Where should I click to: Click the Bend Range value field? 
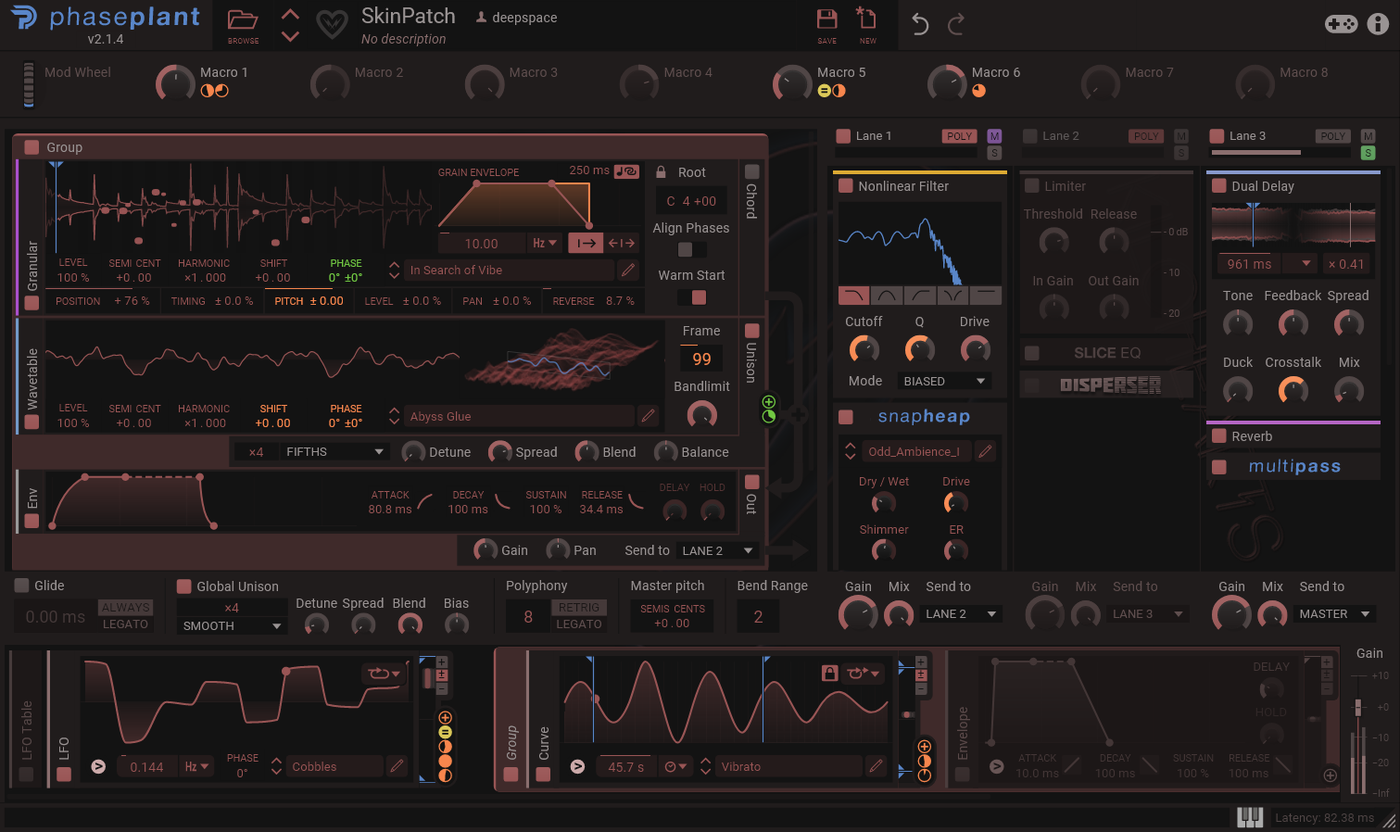coord(758,616)
